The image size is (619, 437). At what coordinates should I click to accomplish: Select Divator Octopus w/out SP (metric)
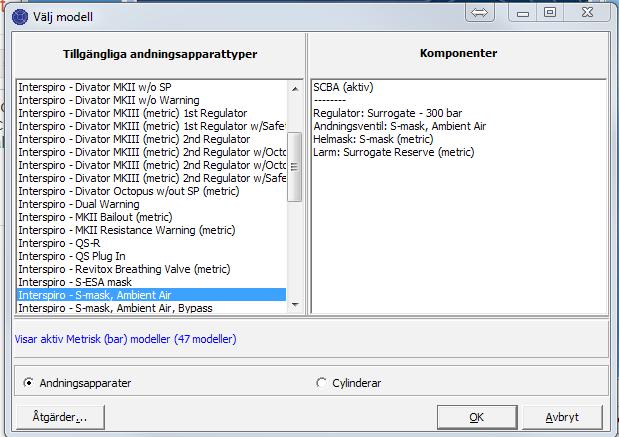[152, 191]
